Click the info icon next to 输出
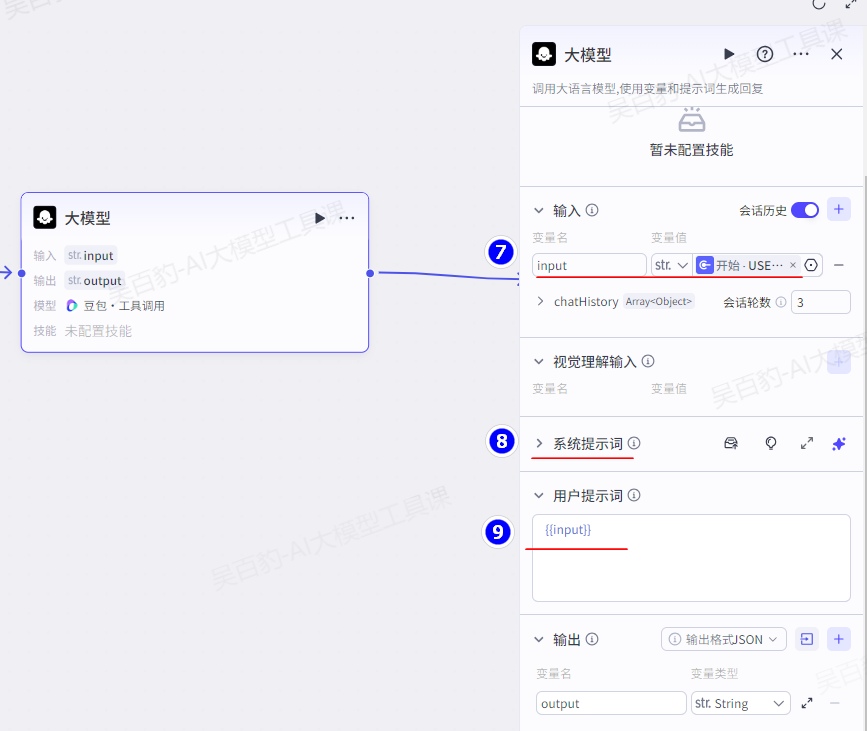The height and width of the screenshot is (731, 867). click(x=592, y=639)
